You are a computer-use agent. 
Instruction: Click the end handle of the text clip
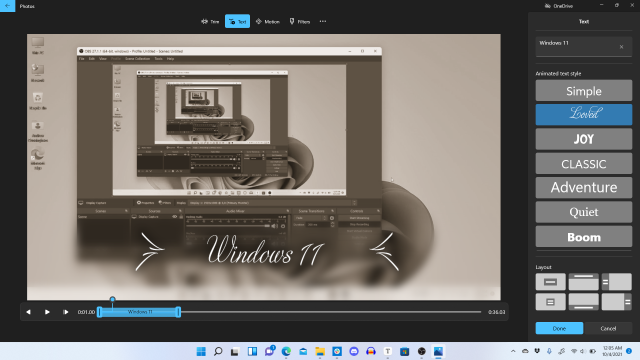click(178, 312)
